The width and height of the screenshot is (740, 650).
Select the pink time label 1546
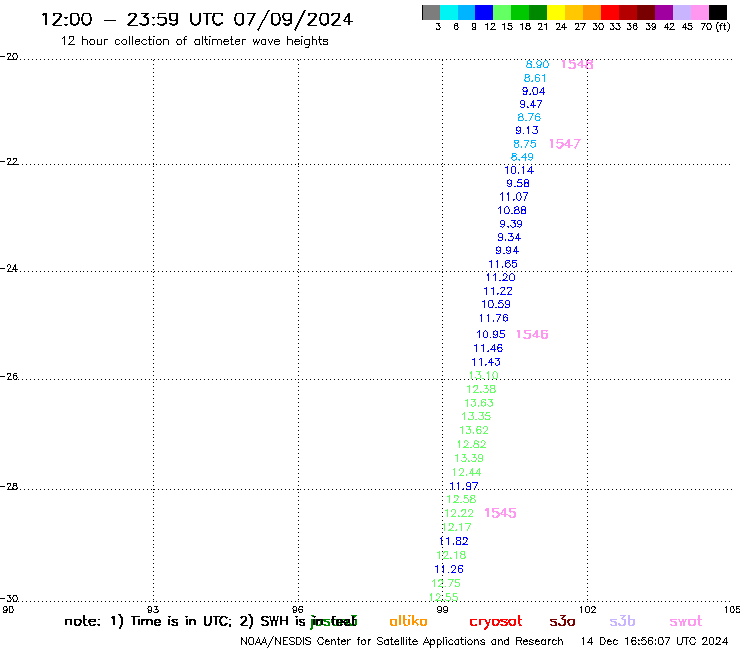(532, 334)
